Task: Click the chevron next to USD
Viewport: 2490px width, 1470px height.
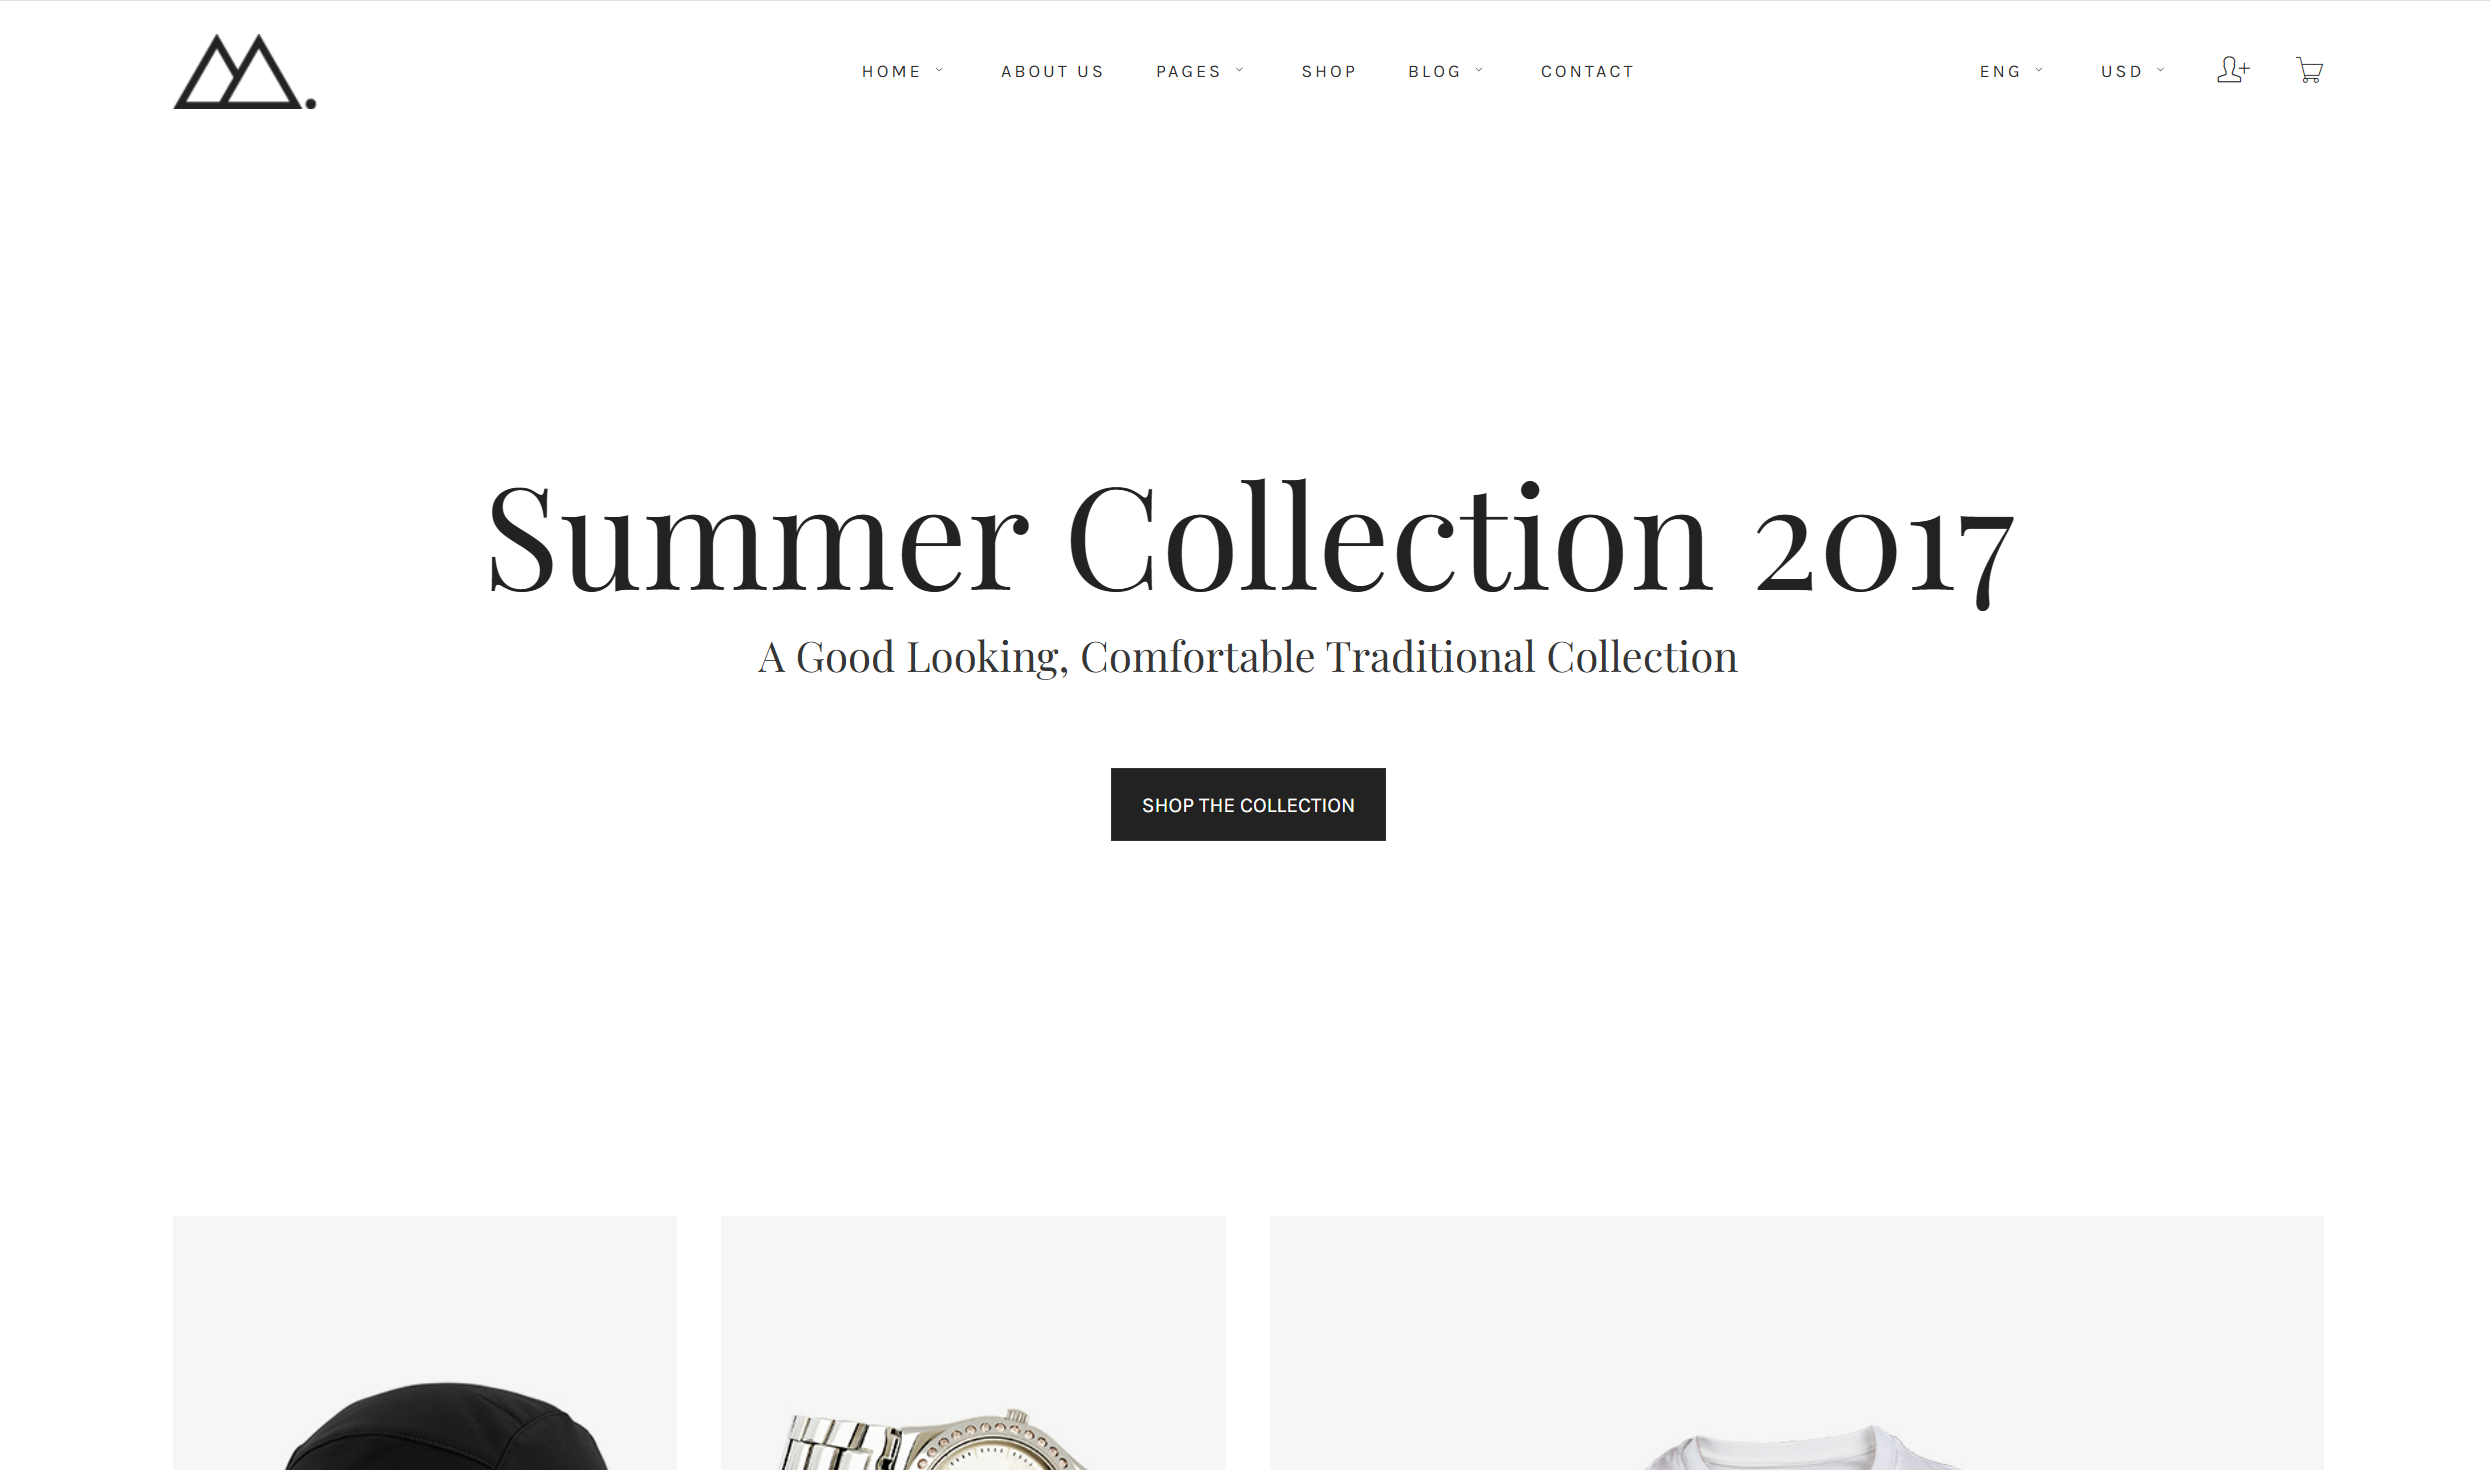Action: 2160,70
